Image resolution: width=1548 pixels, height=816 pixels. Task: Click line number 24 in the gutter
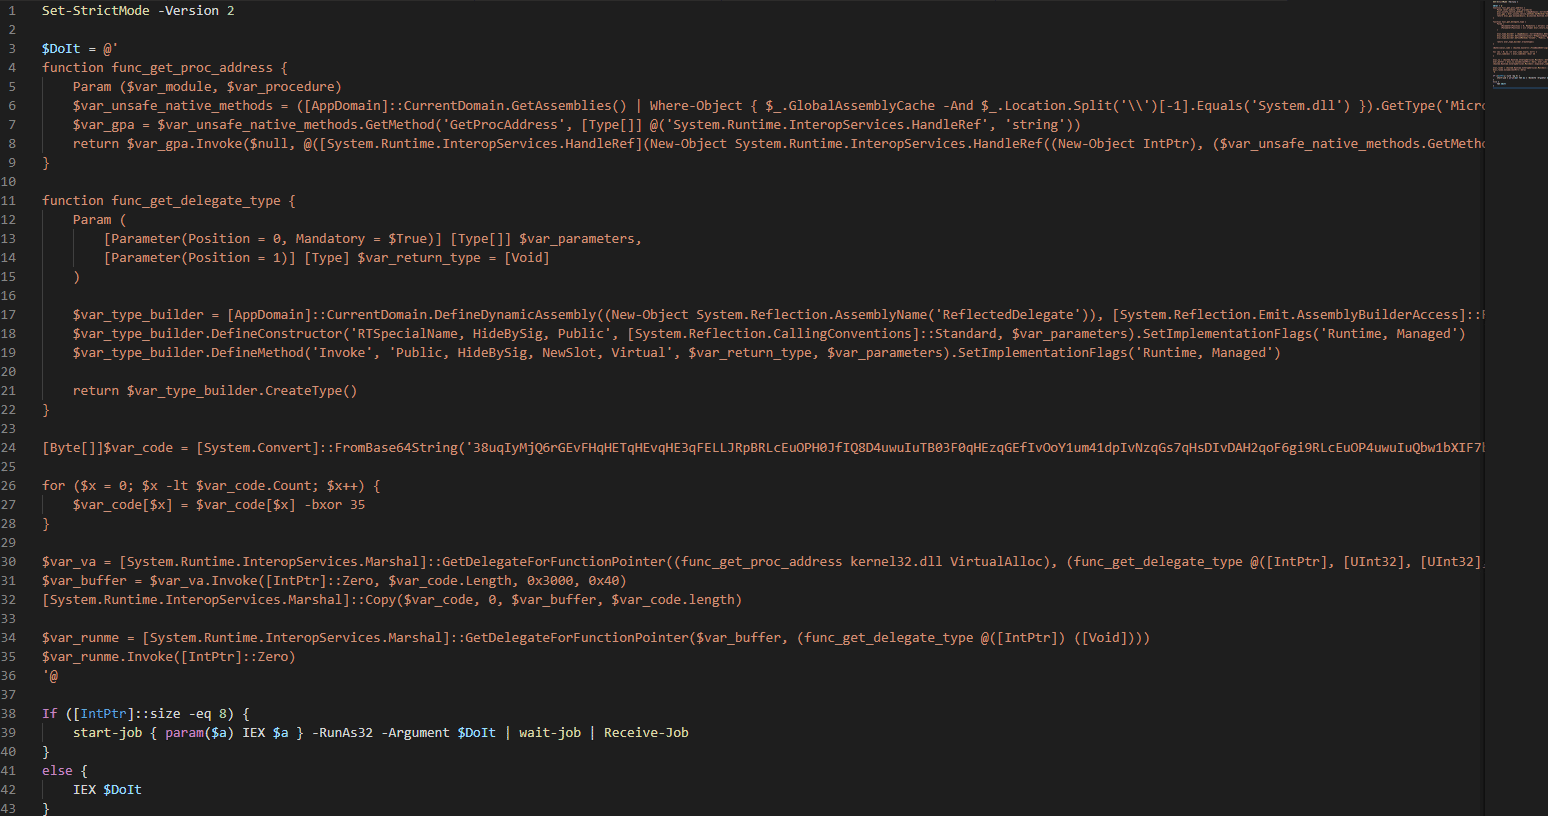pyautogui.click(x=9, y=448)
